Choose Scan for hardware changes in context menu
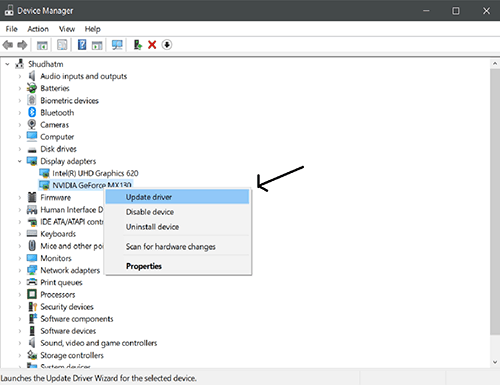The height and width of the screenshot is (385, 500). (x=177, y=247)
